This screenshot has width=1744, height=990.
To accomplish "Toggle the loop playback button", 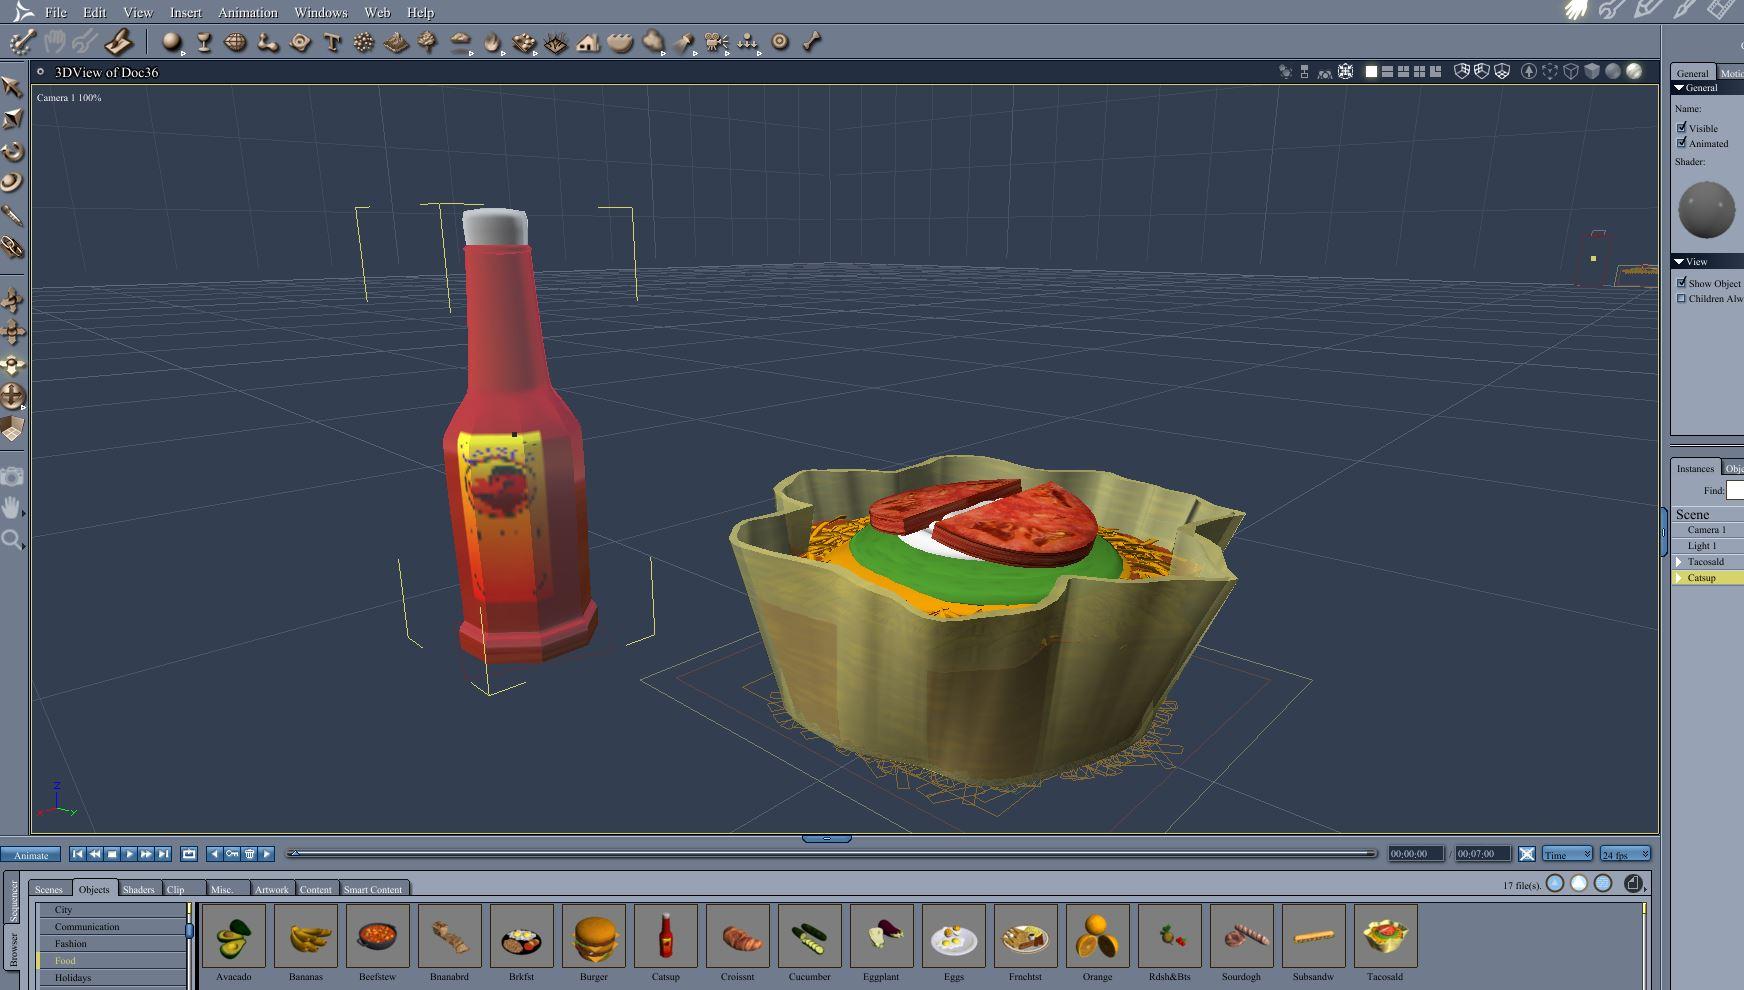I will pyautogui.click(x=189, y=854).
